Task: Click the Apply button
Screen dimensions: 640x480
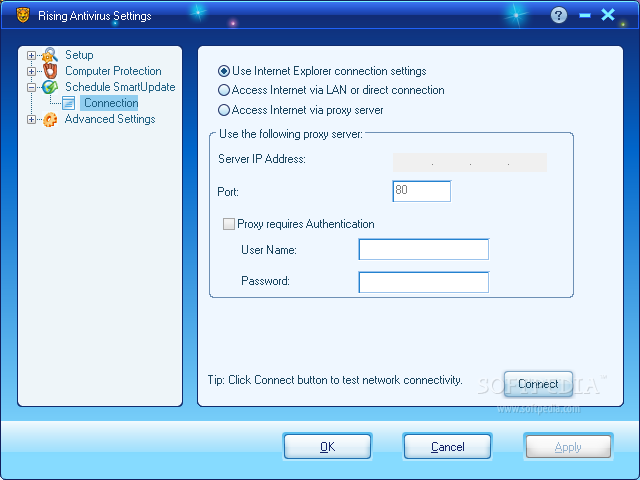Action: [568, 447]
